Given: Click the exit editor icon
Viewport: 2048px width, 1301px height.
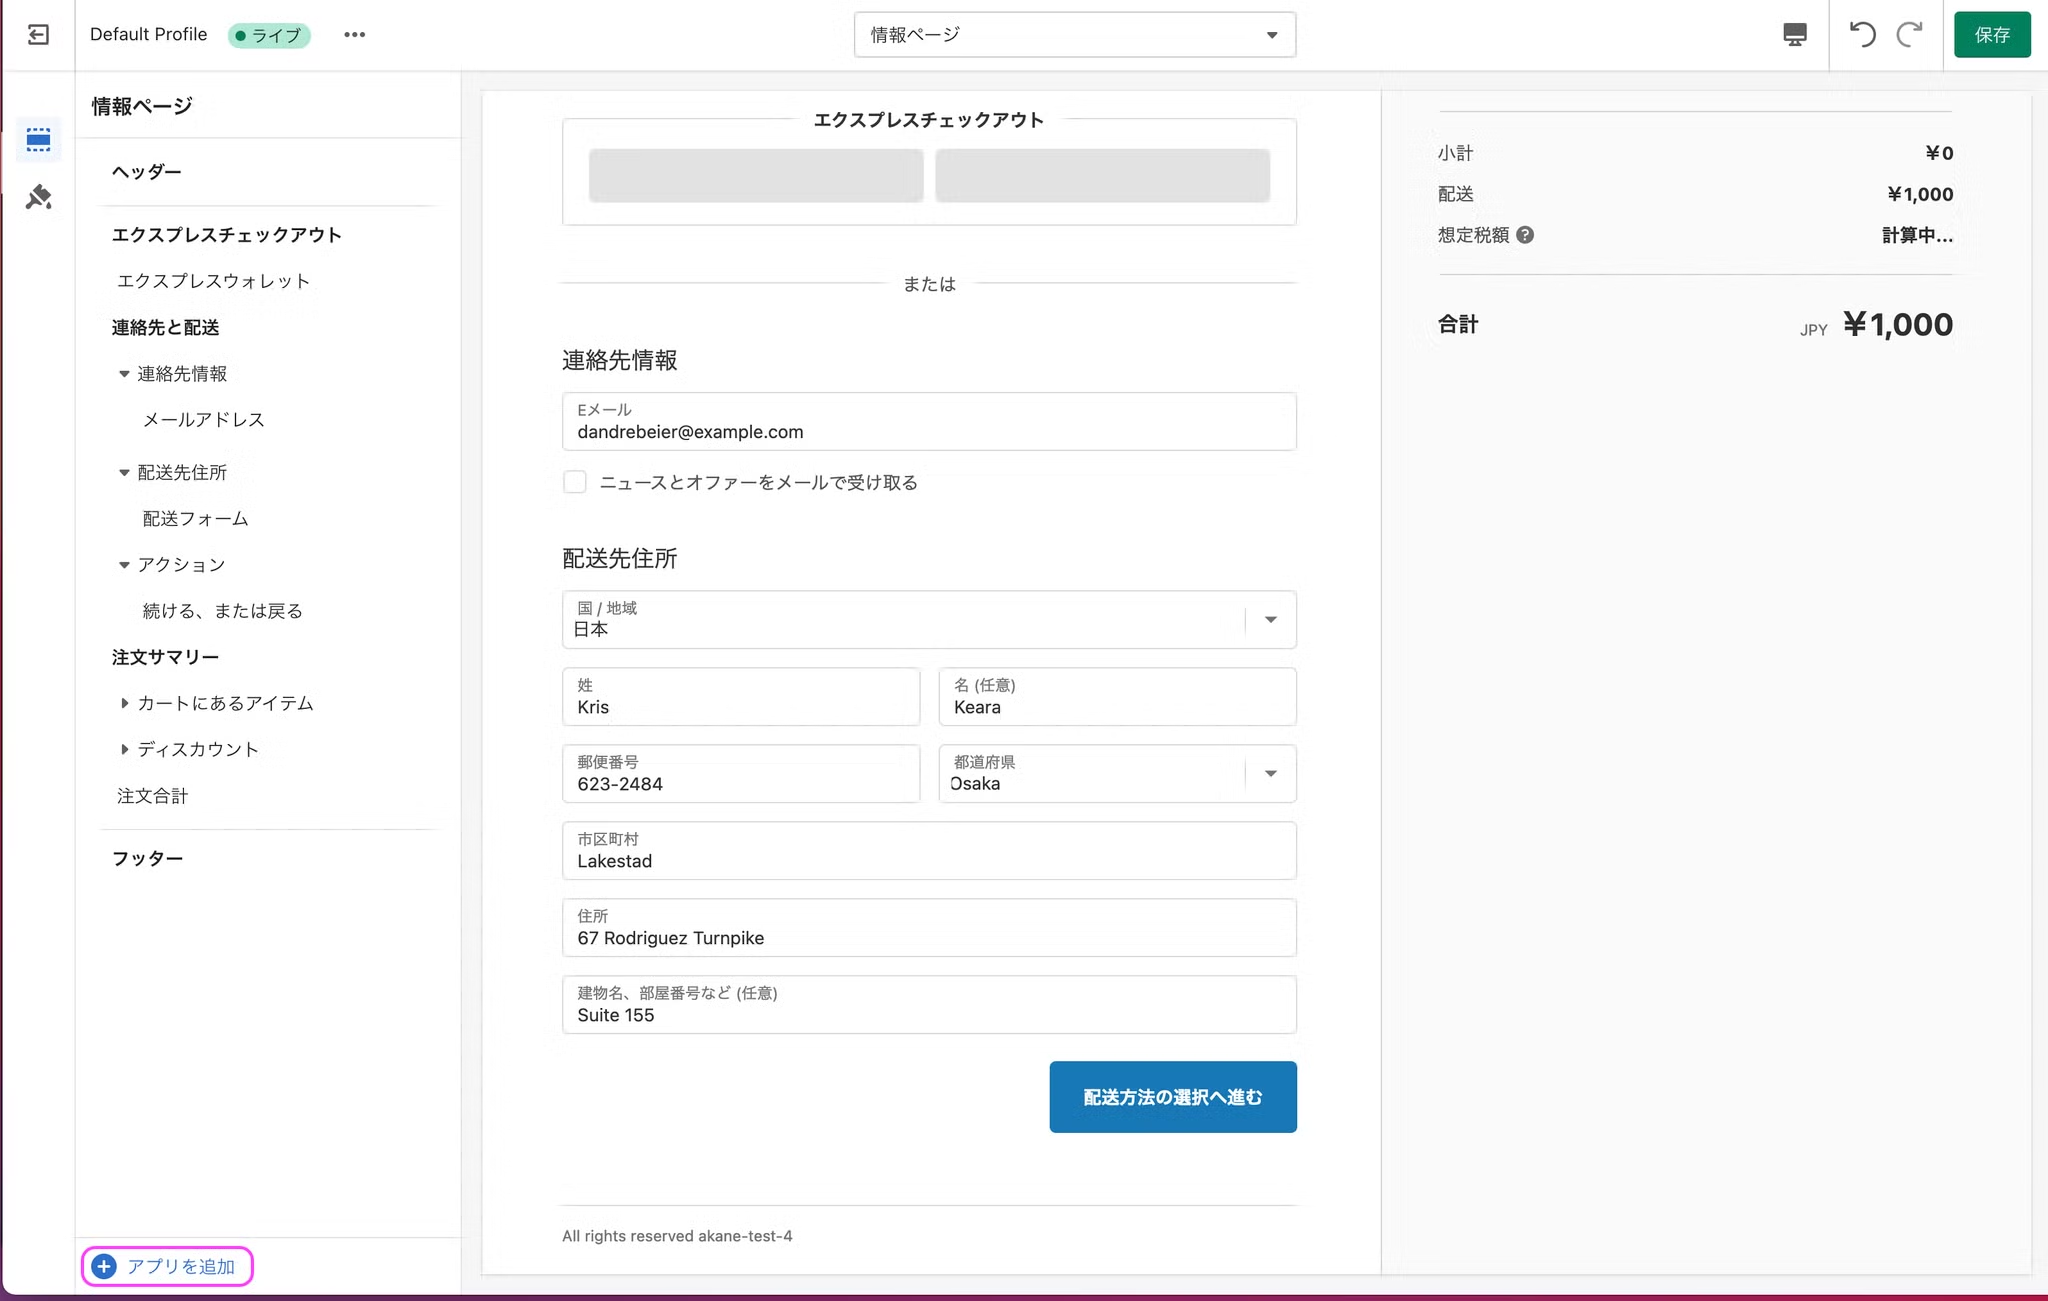Looking at the screenshot, I should (x=38, y=35).
